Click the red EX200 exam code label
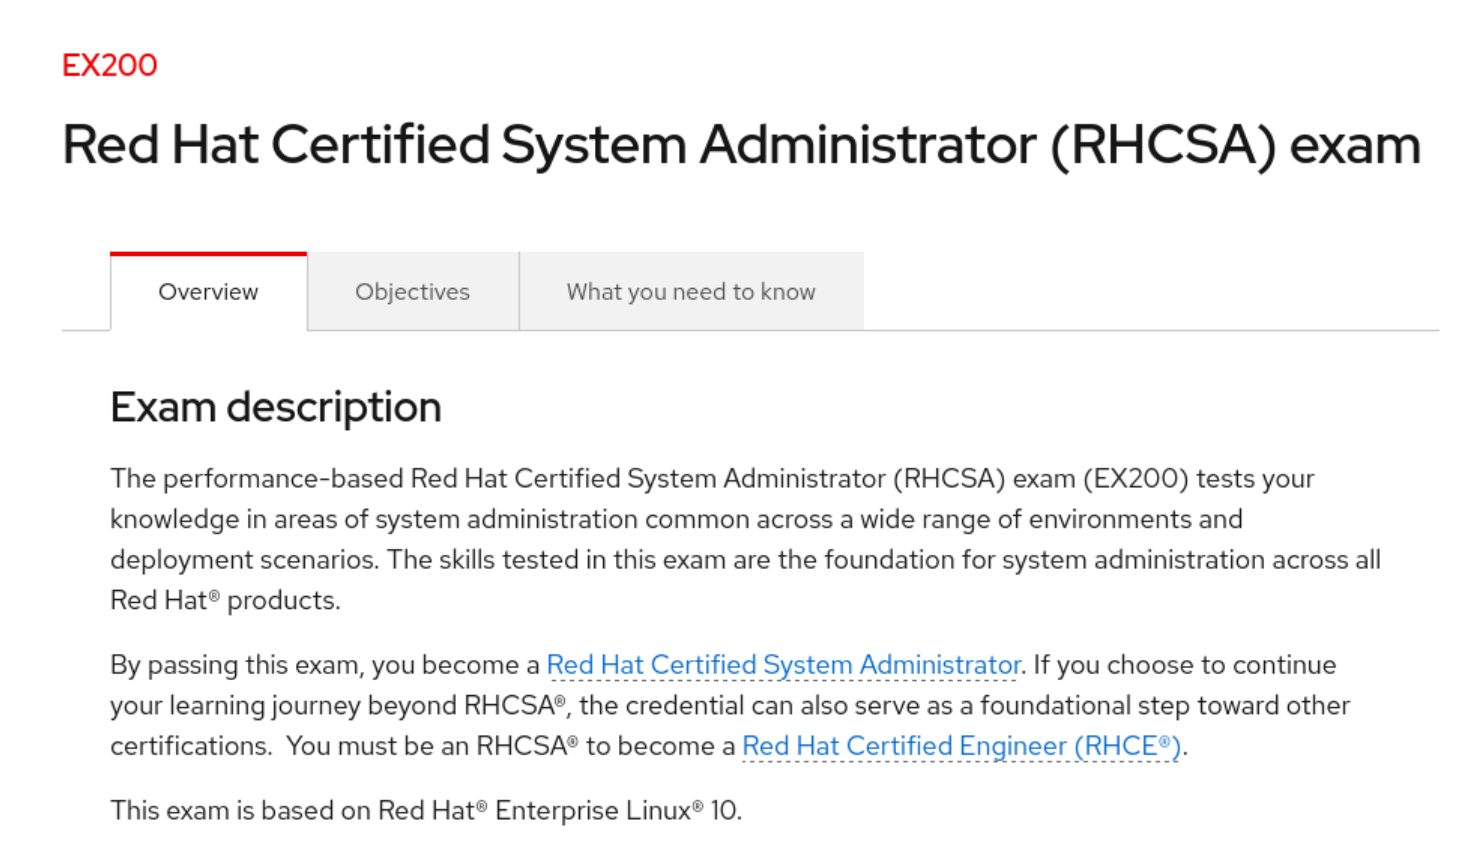 (110, 65)
